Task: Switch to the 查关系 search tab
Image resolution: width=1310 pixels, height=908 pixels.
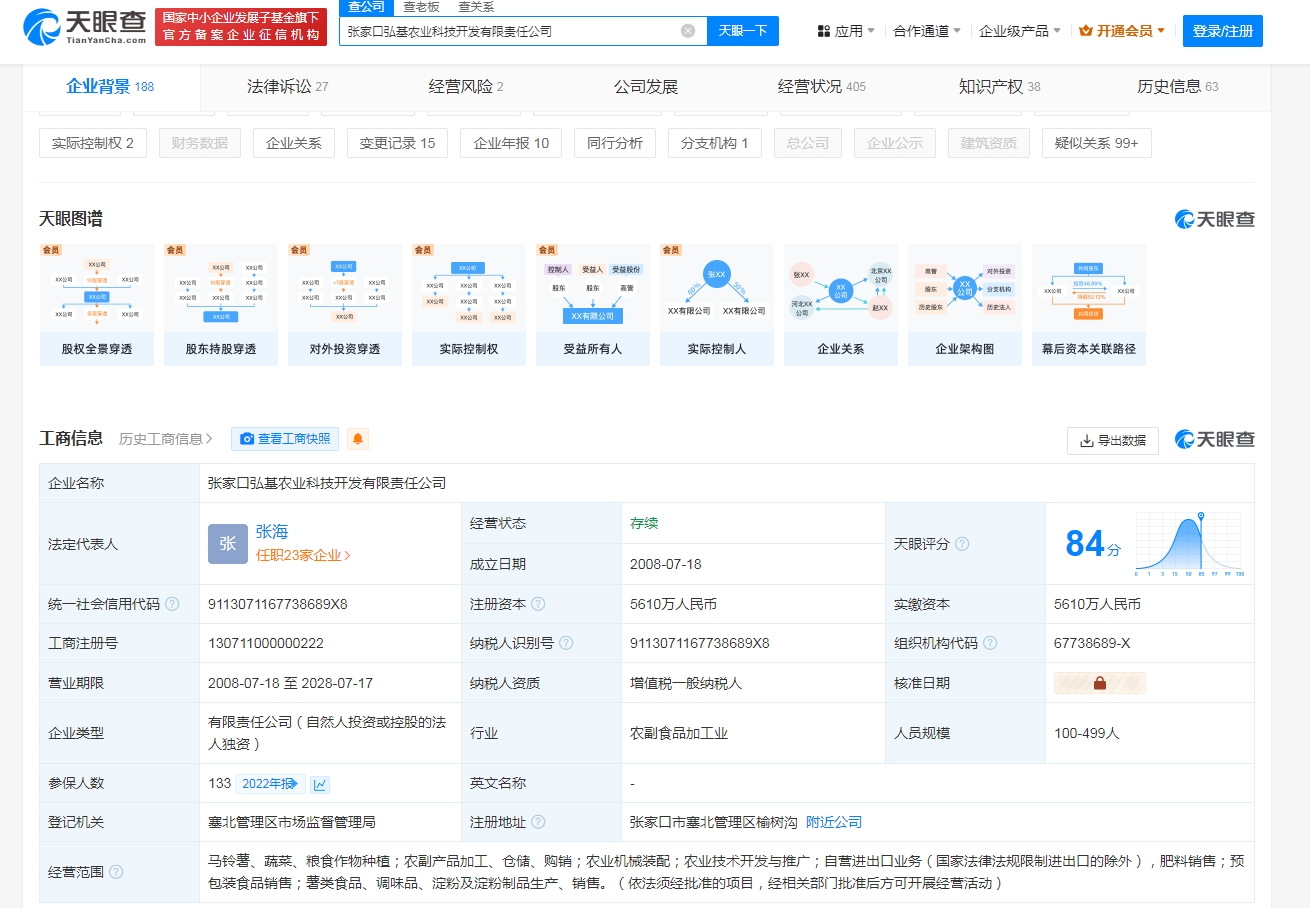Action: click(476, 7)
